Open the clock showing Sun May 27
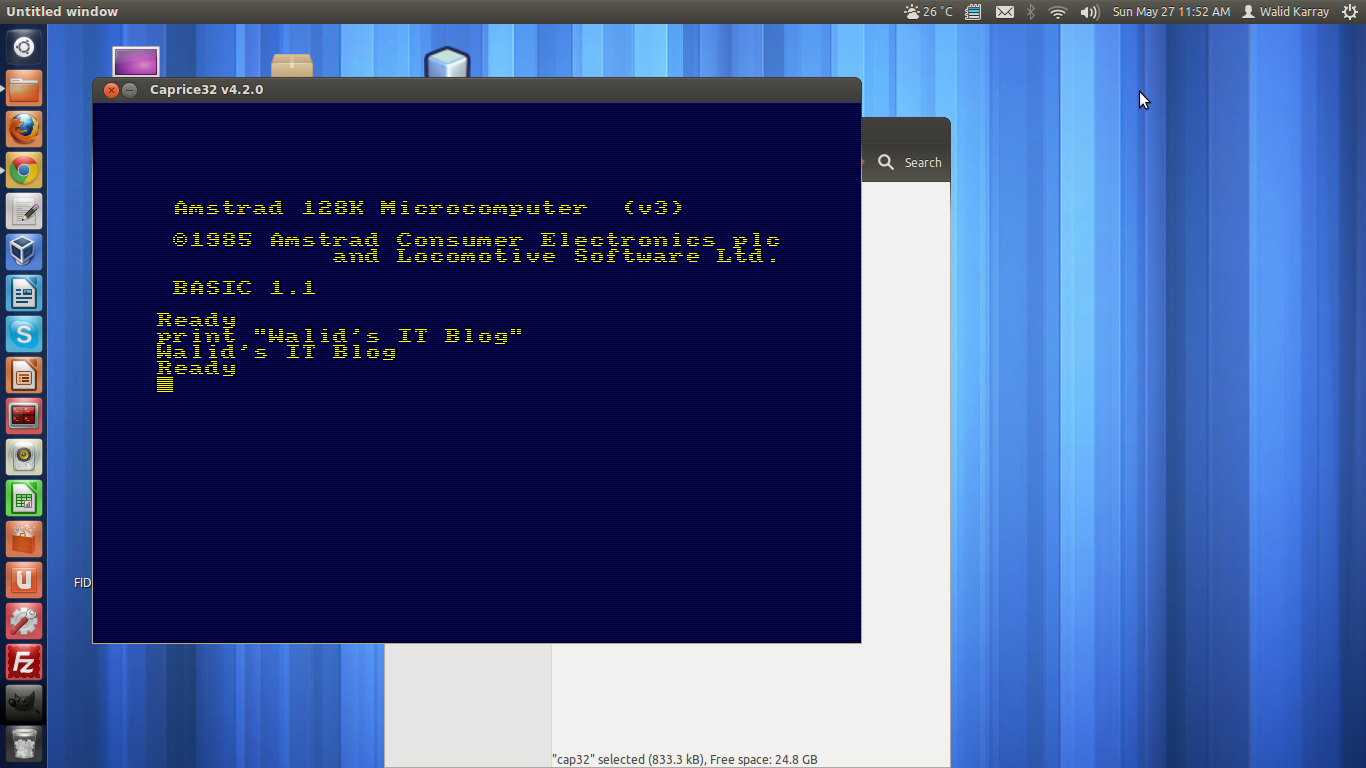 (1171, 12)
